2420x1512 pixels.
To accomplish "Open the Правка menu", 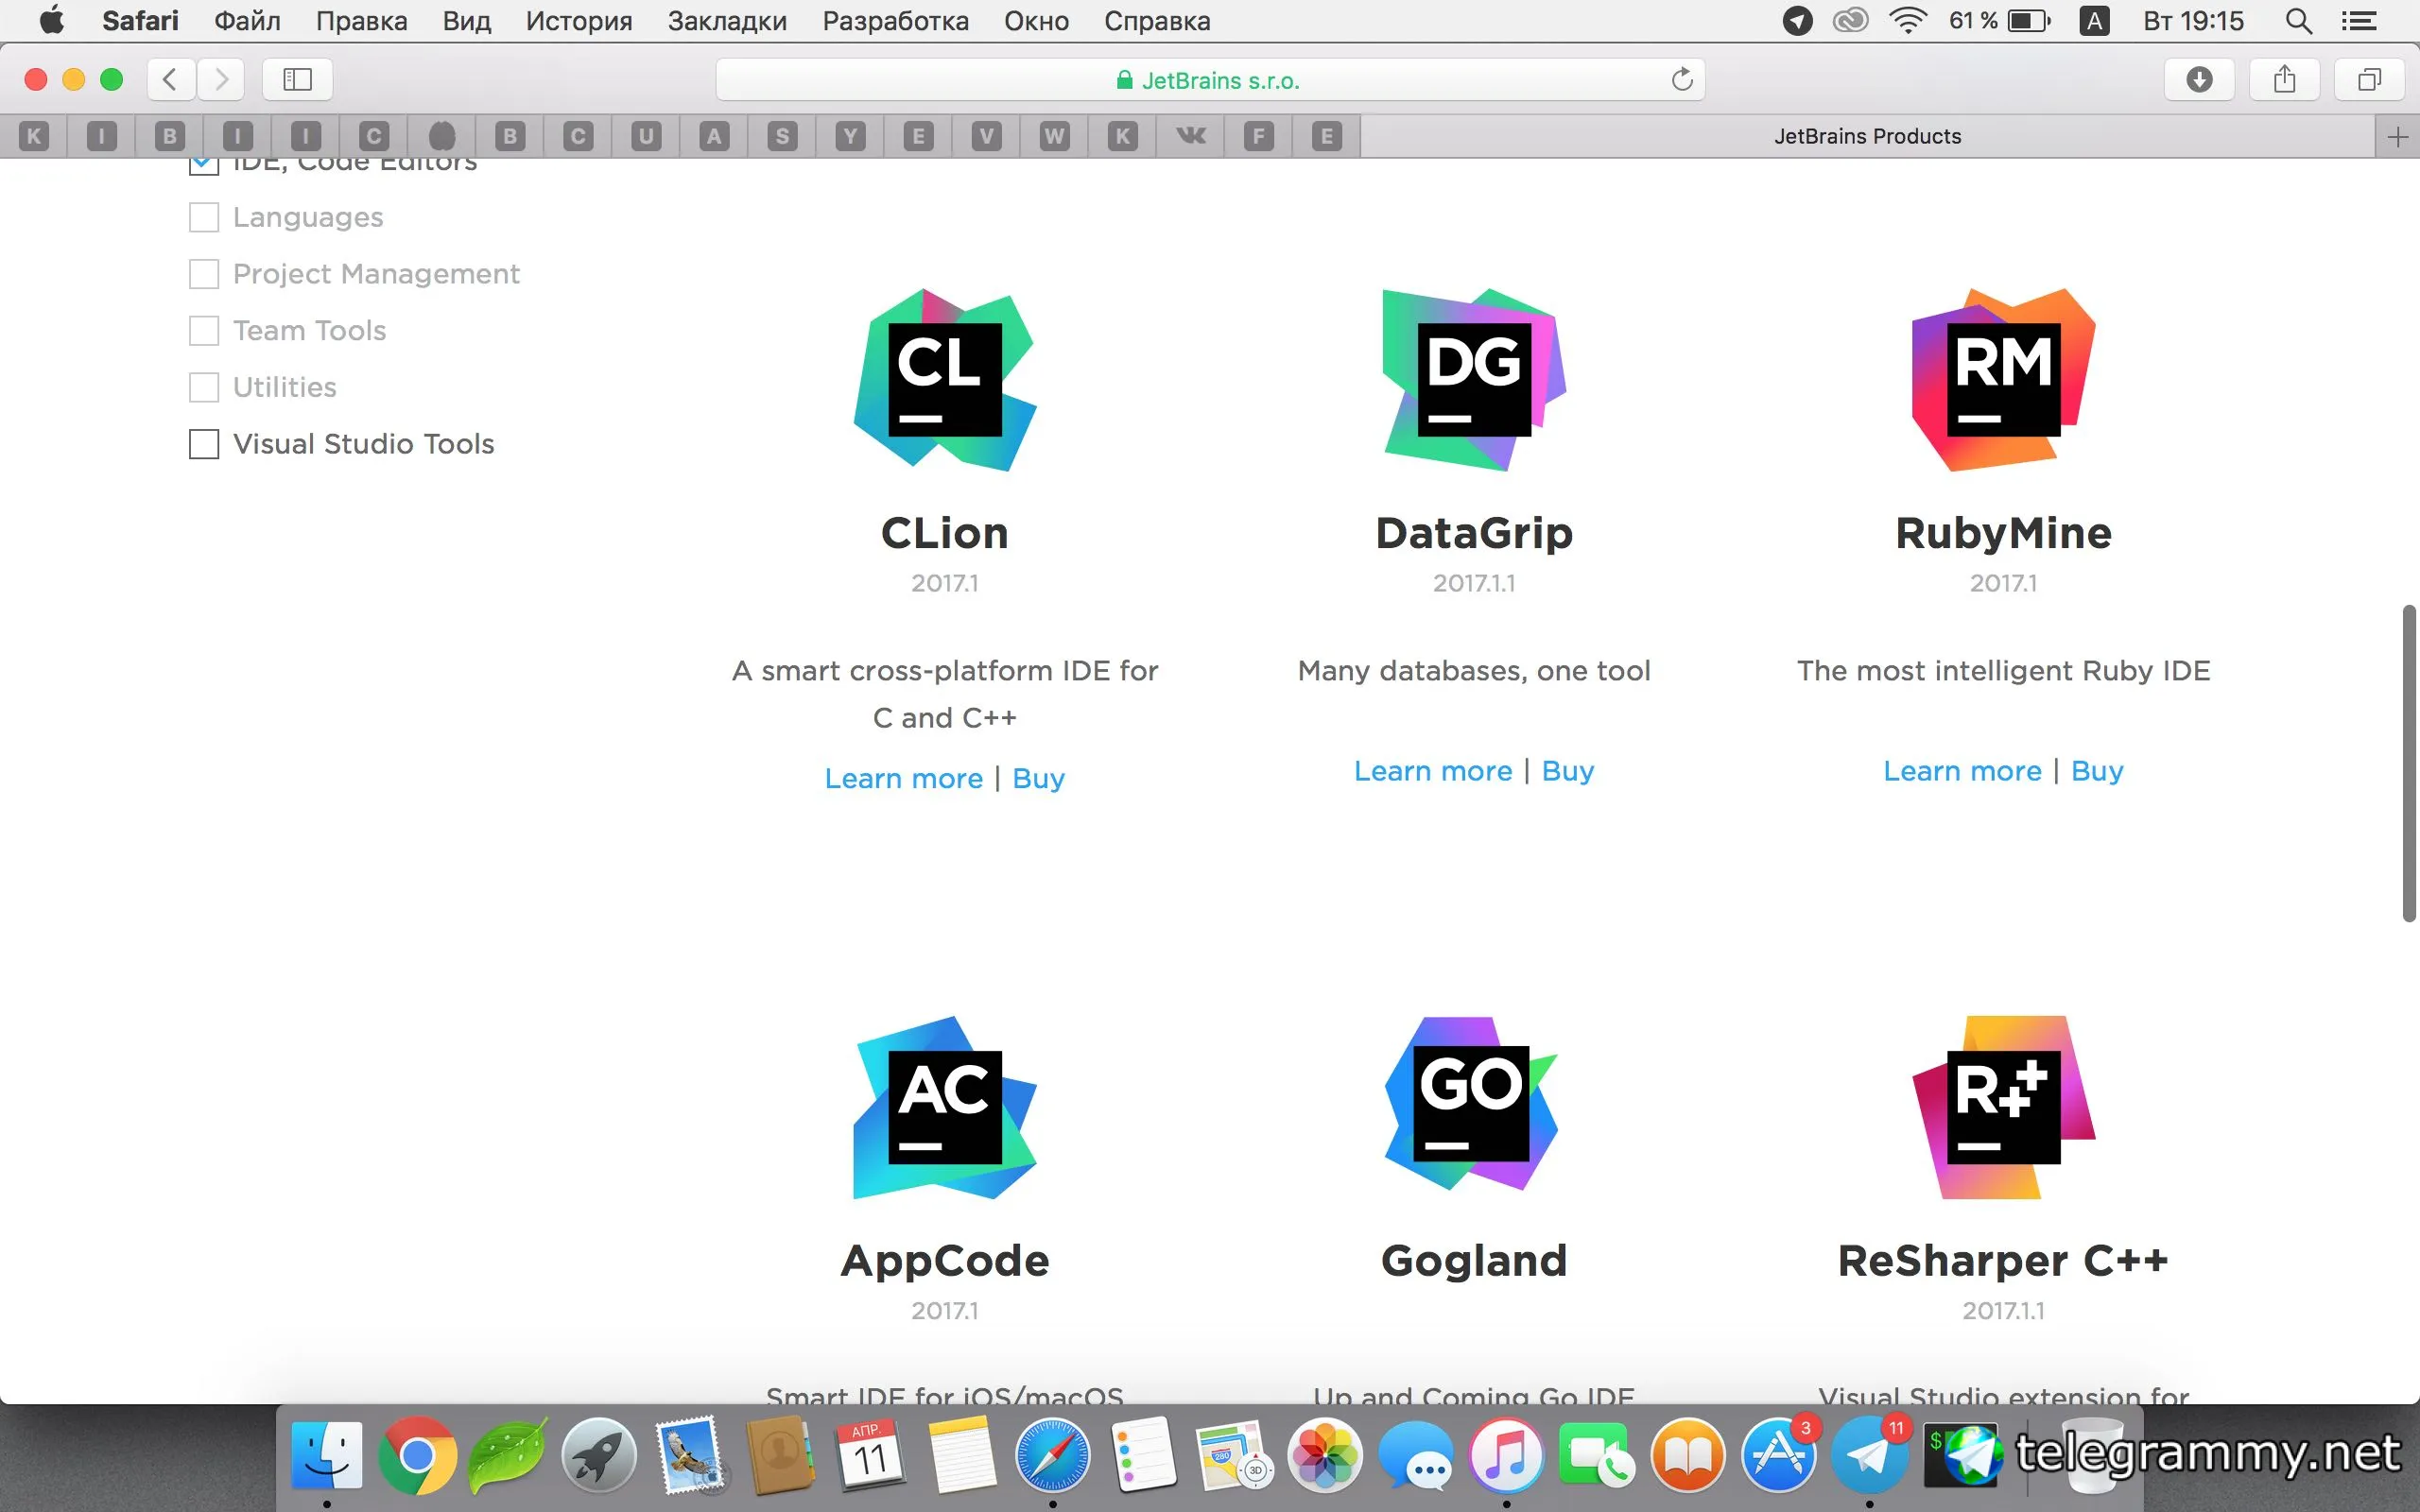I will (x=361, y=21).
